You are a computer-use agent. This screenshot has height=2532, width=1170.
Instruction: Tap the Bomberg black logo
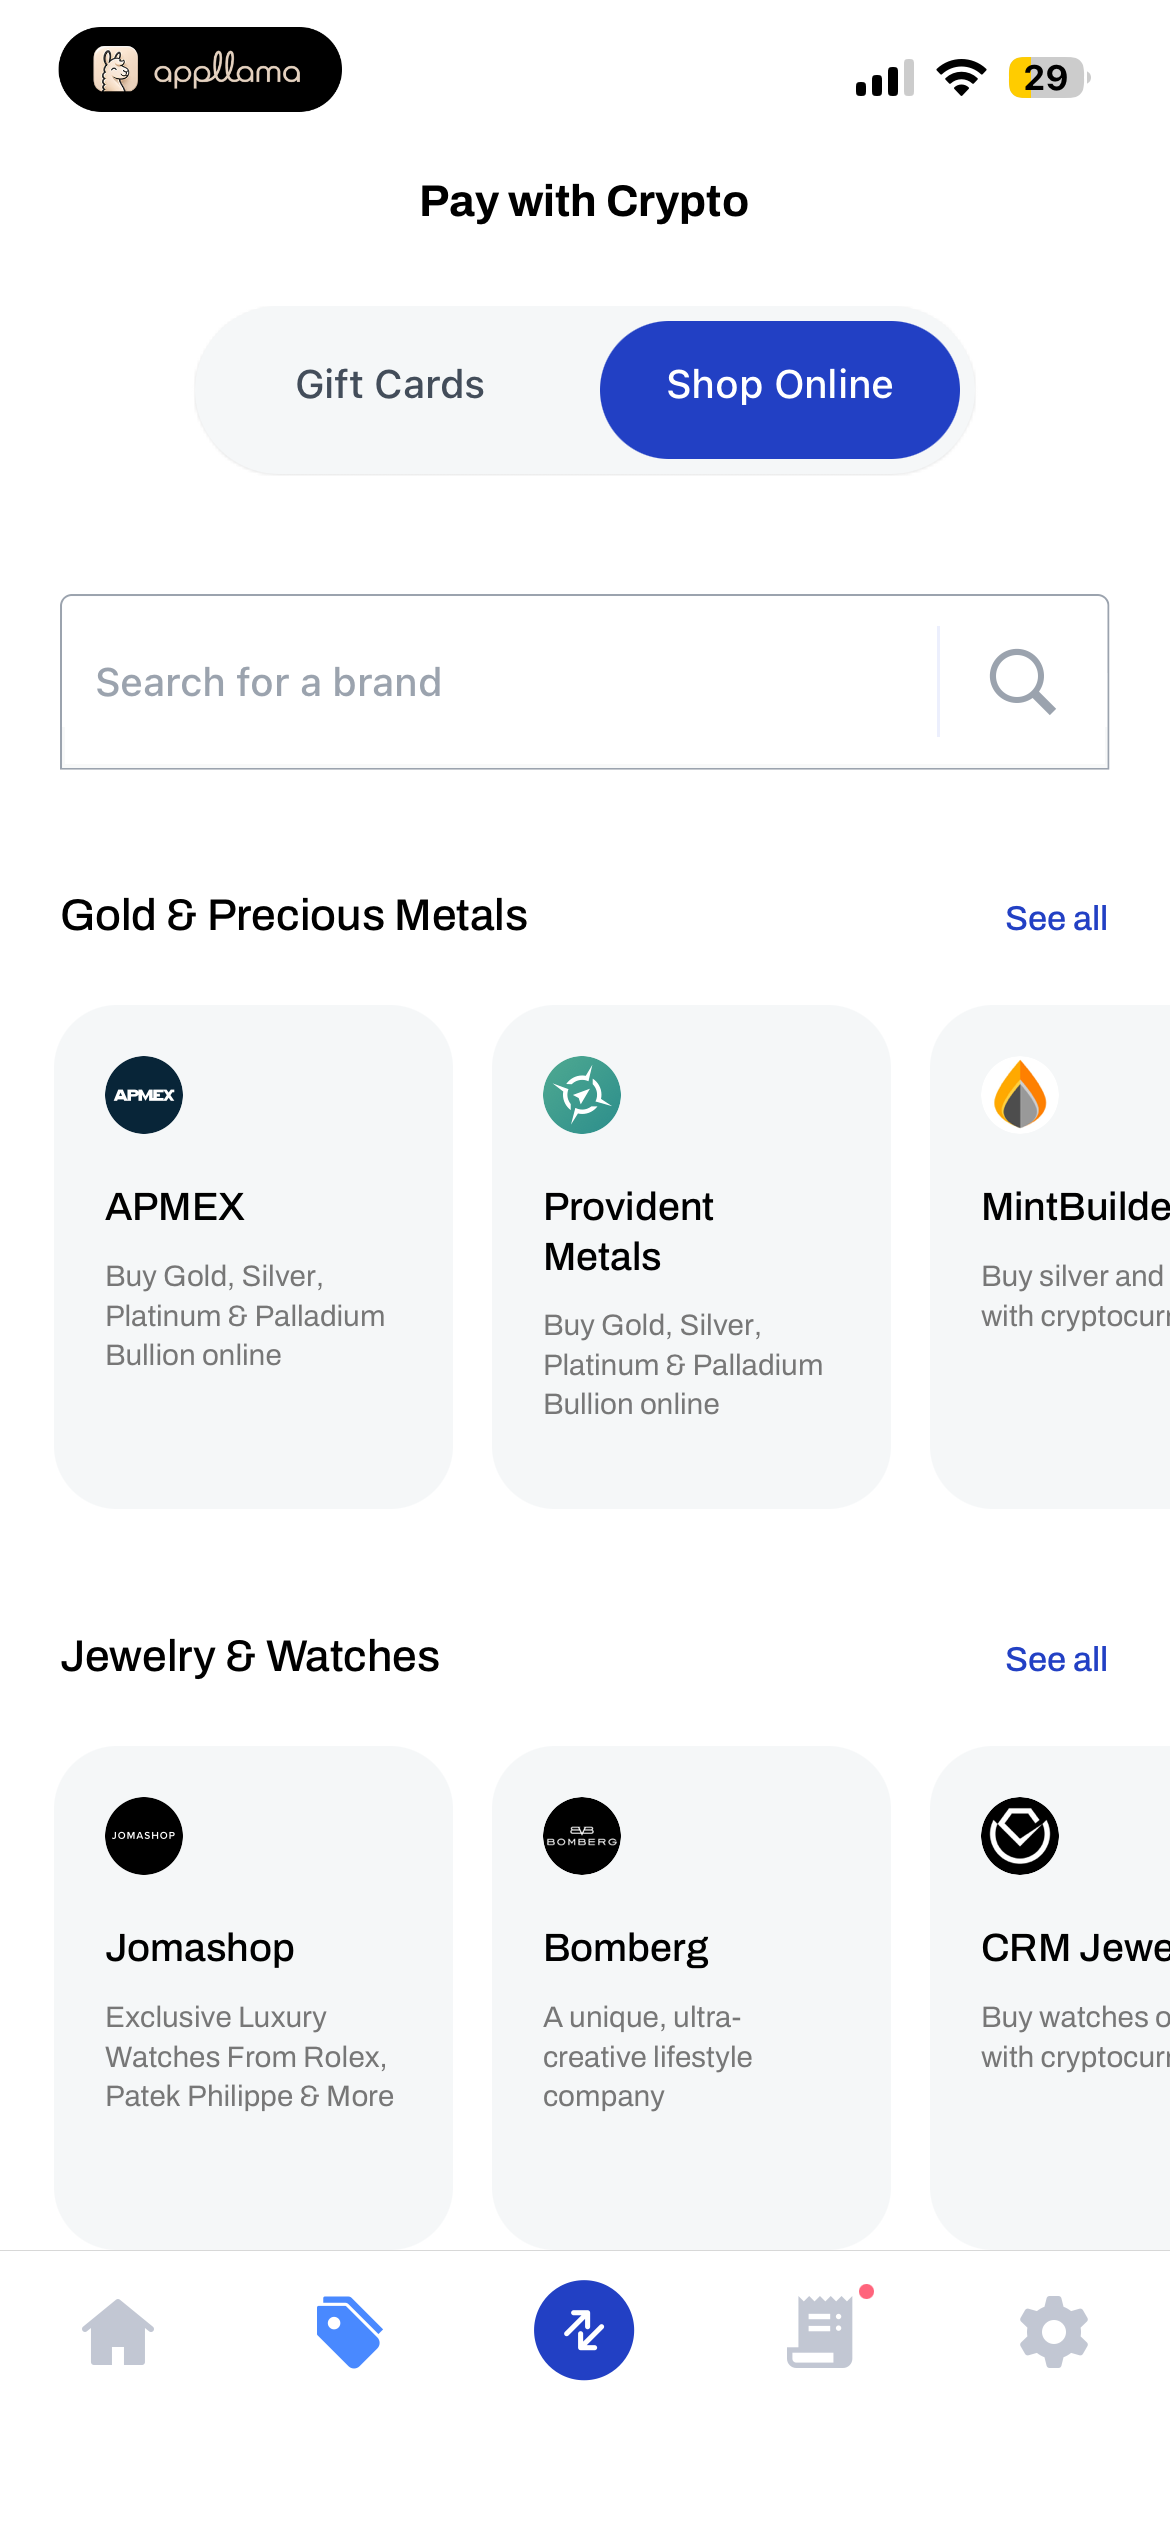(582, 1836)
